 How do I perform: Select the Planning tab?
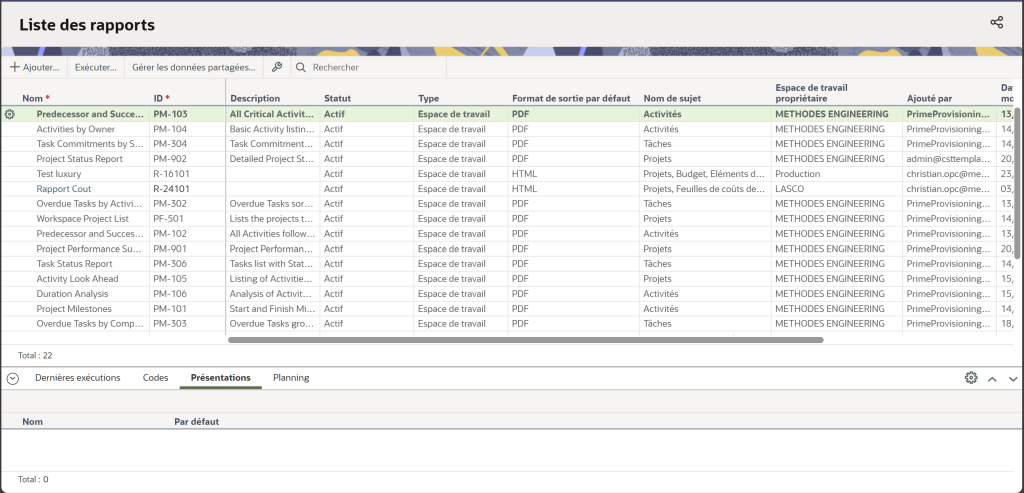pos(291,378)
